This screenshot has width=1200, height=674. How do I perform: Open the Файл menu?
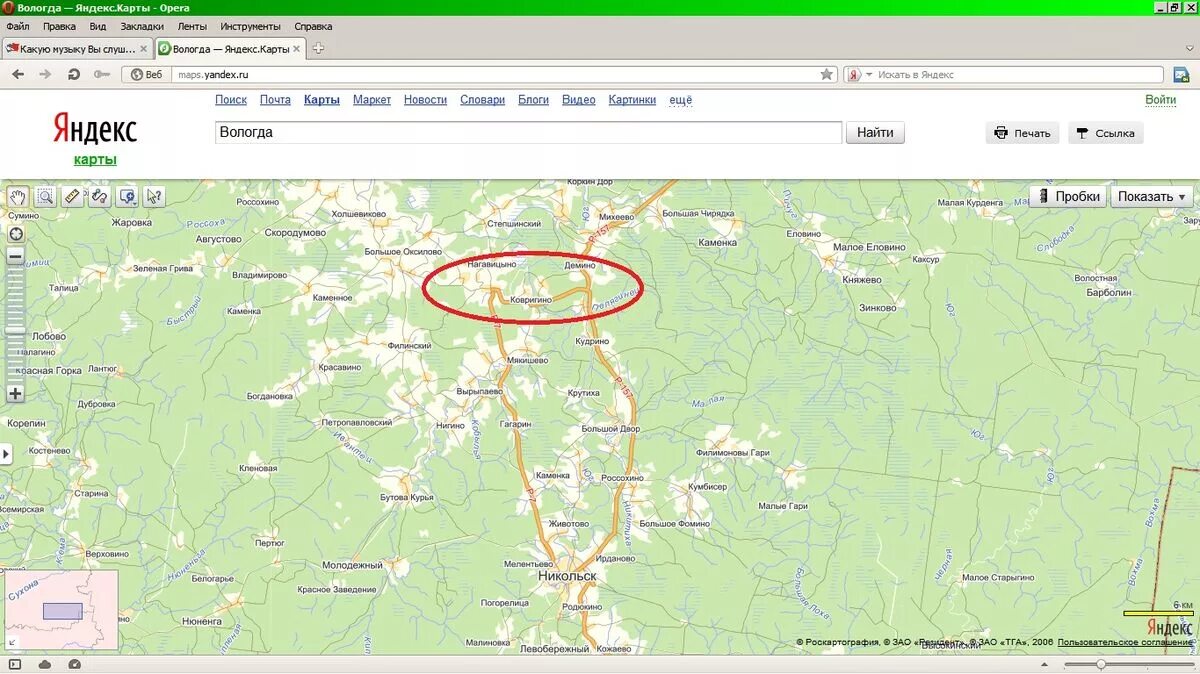[x=18, y=27]
